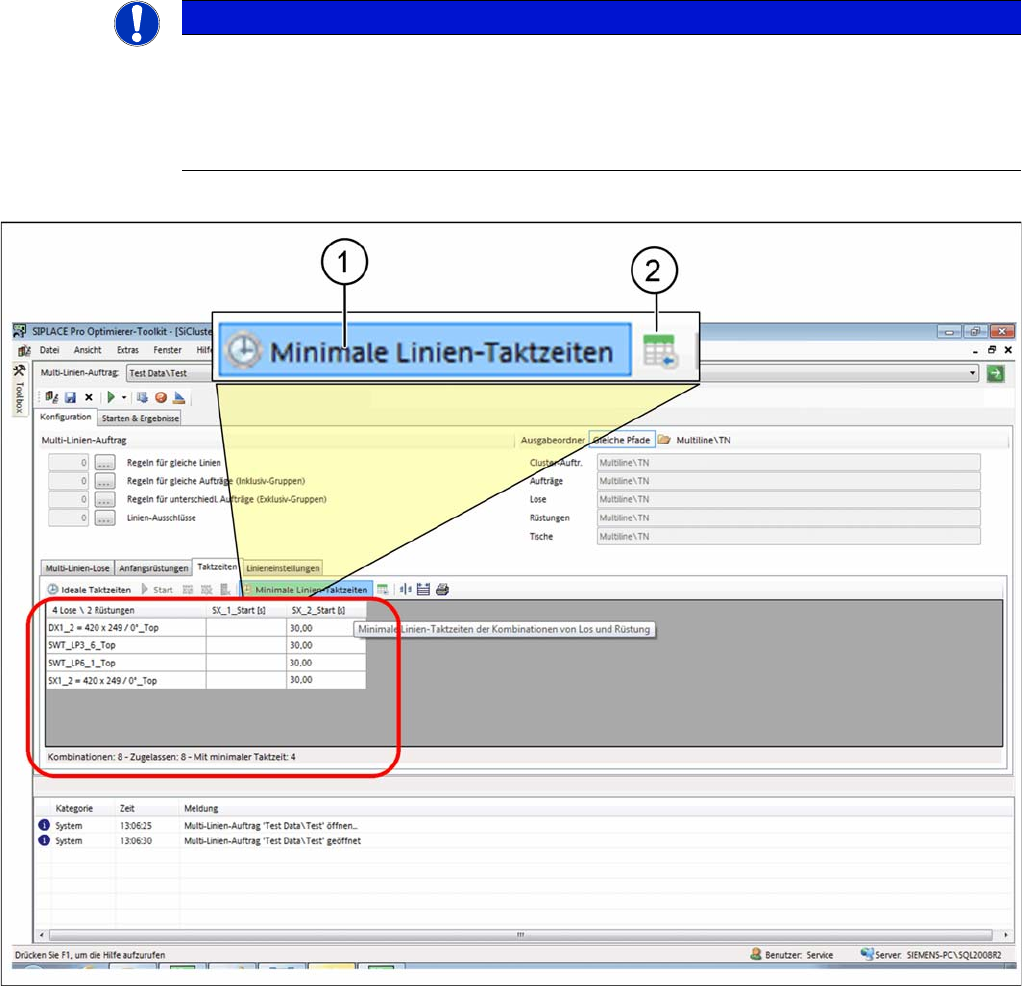Switch to Konfiguration tab
This screenshot has width=1022, height=986.
tap(66, 417)
